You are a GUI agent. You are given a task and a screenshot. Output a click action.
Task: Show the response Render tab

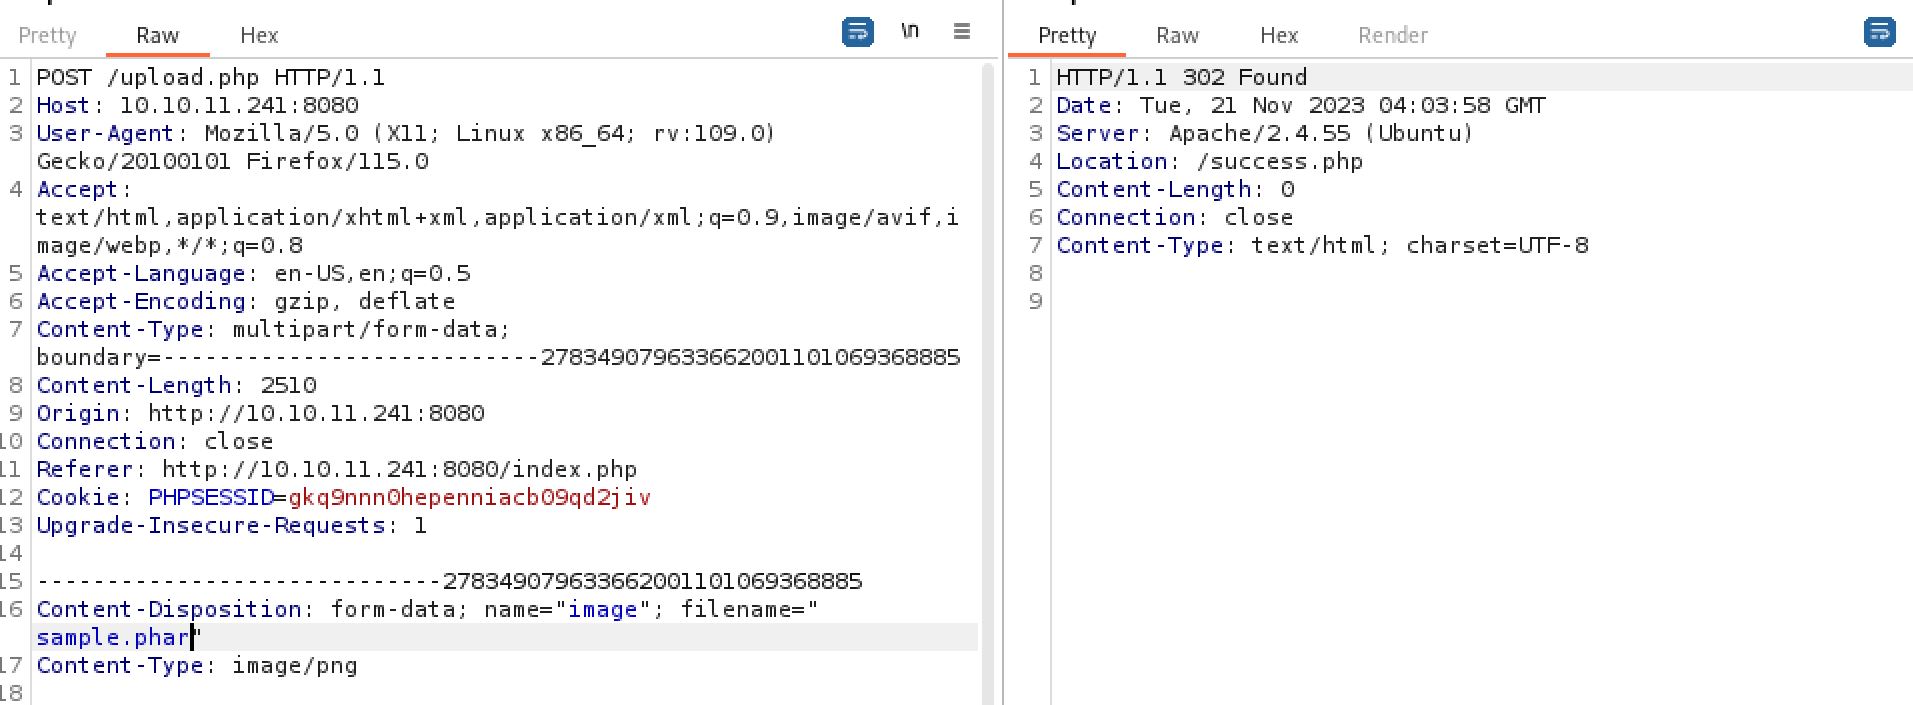pos(1392,36)
